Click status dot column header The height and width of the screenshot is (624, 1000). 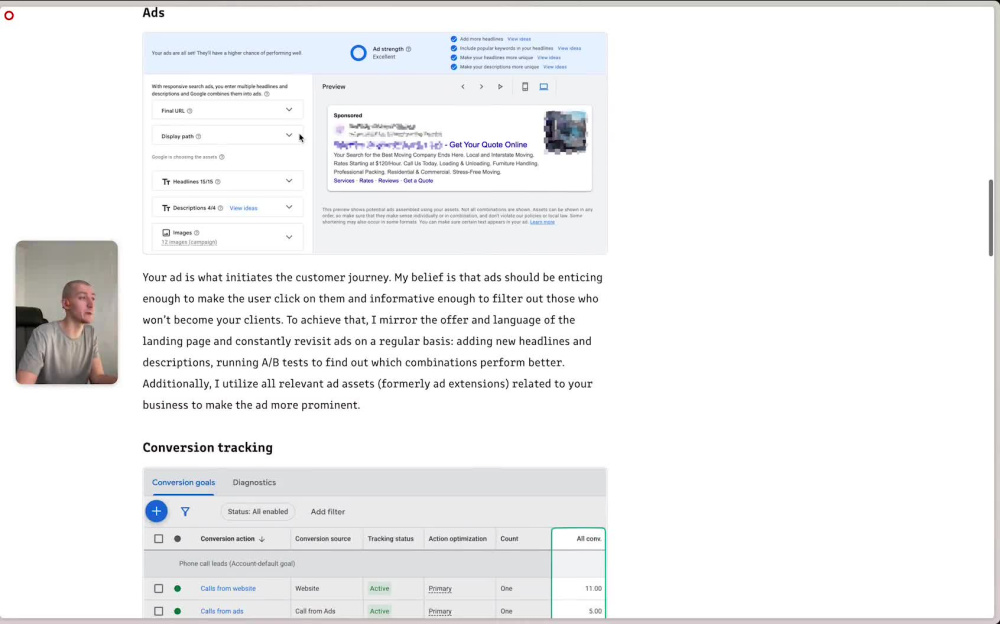177,539
